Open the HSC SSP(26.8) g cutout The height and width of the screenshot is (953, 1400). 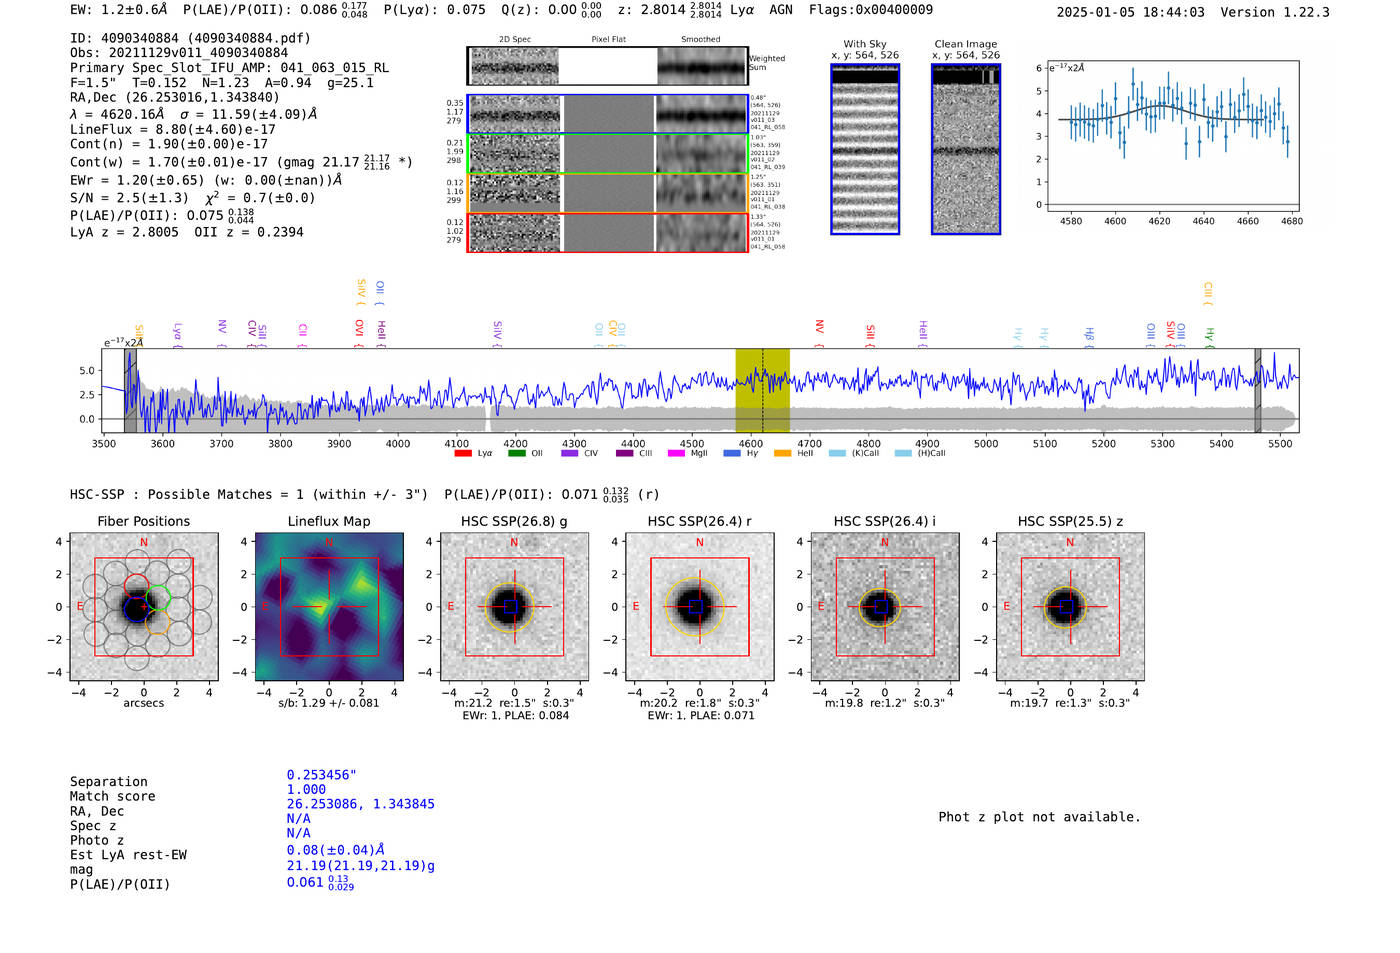[x=515, y=607]
